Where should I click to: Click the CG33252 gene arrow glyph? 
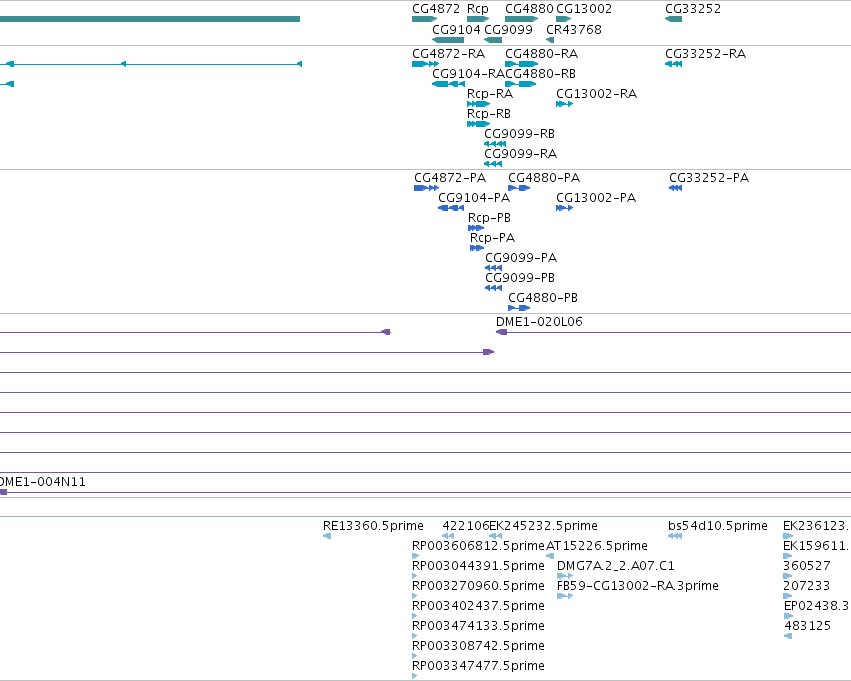pyautogui.click(x=674, y=19)
